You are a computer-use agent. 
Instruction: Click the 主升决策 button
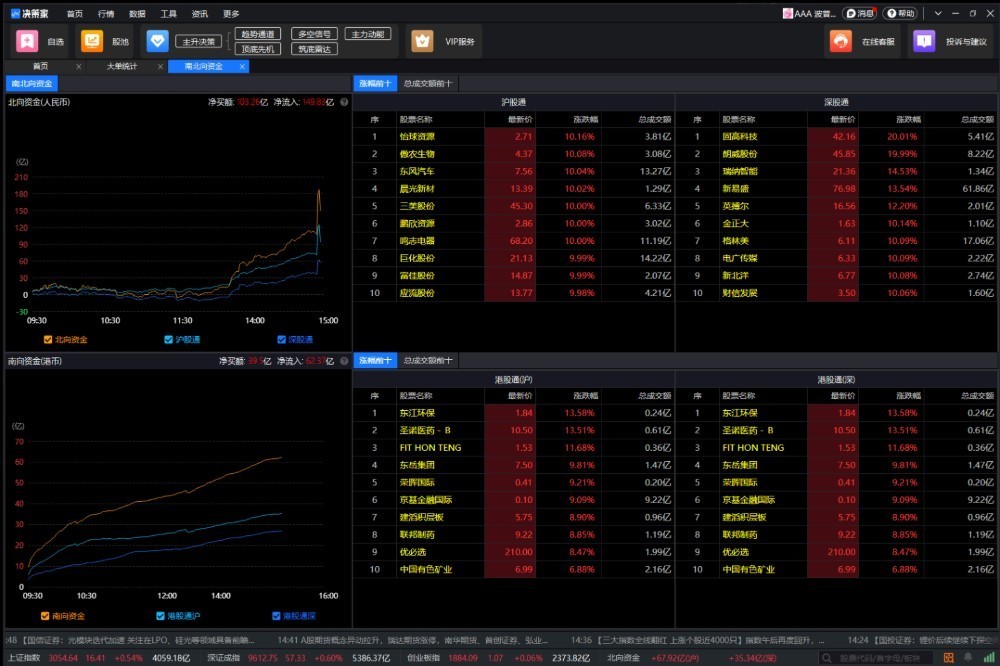(198, 42)
